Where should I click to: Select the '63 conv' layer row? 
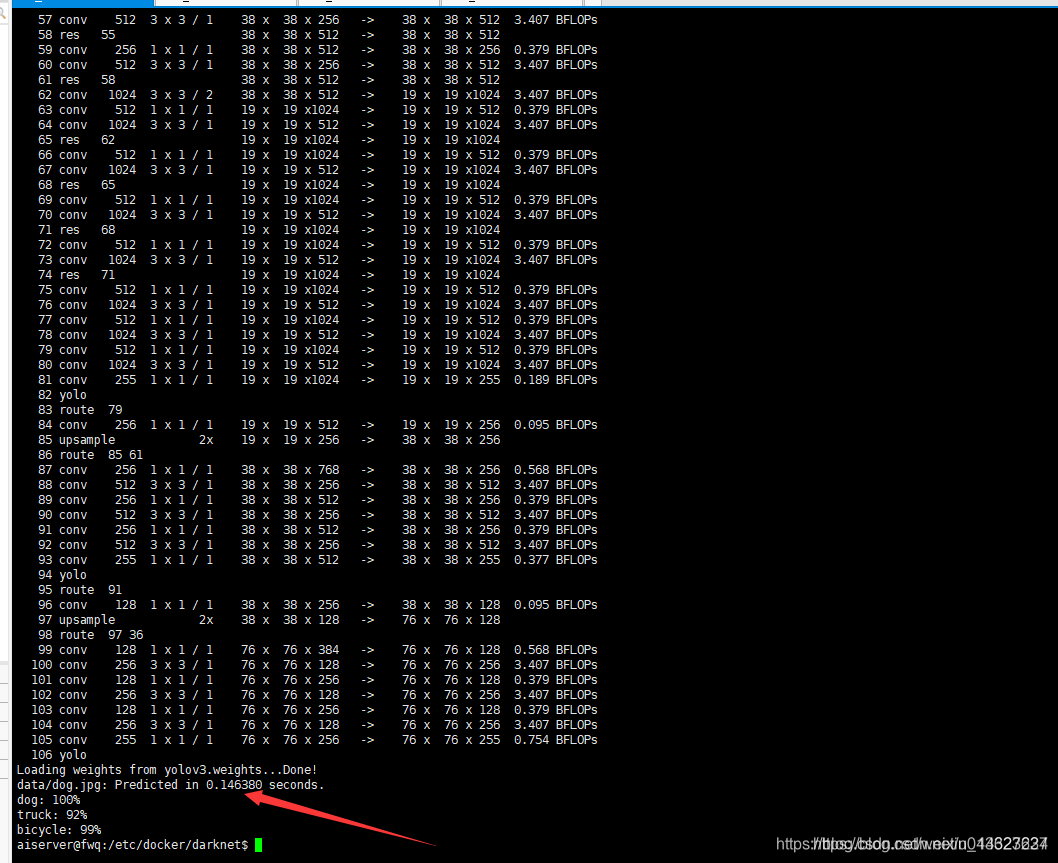[317, 110]
